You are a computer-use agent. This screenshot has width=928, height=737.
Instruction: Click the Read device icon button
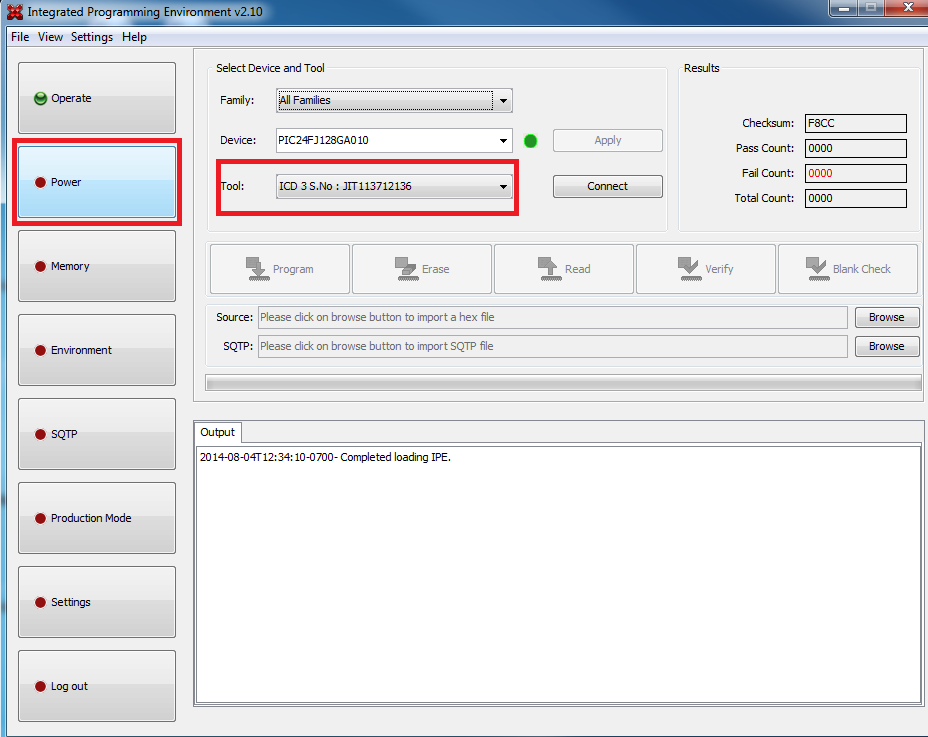pos(563,269)
